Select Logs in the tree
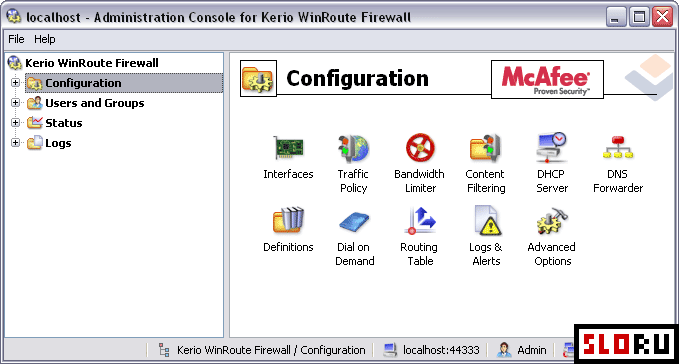This screenshot has width=679, height=364. pyautogui.click(x=58, y=143)
